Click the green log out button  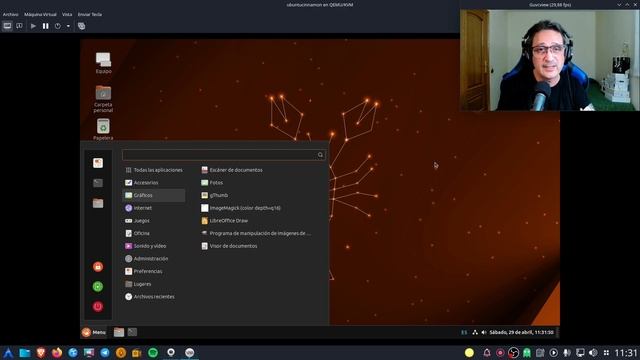point(98,287)
